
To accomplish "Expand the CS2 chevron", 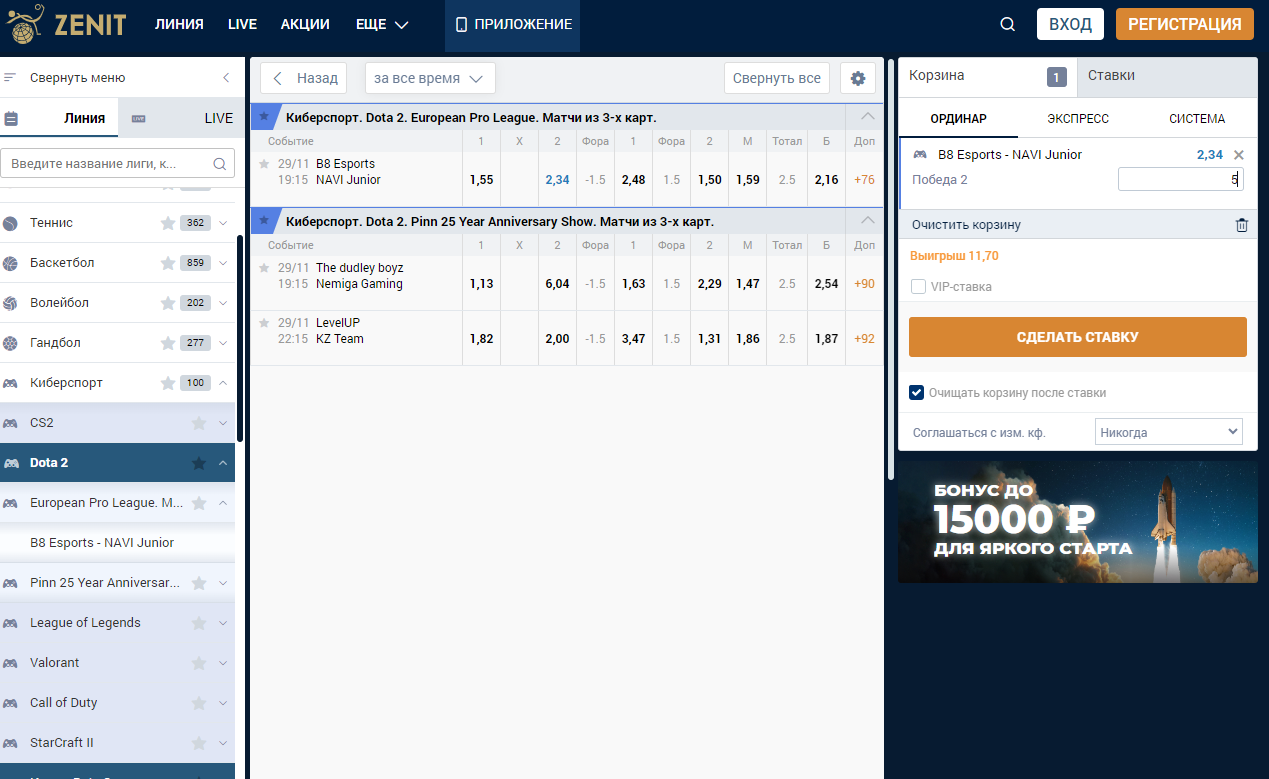I will tap(223, 423).
